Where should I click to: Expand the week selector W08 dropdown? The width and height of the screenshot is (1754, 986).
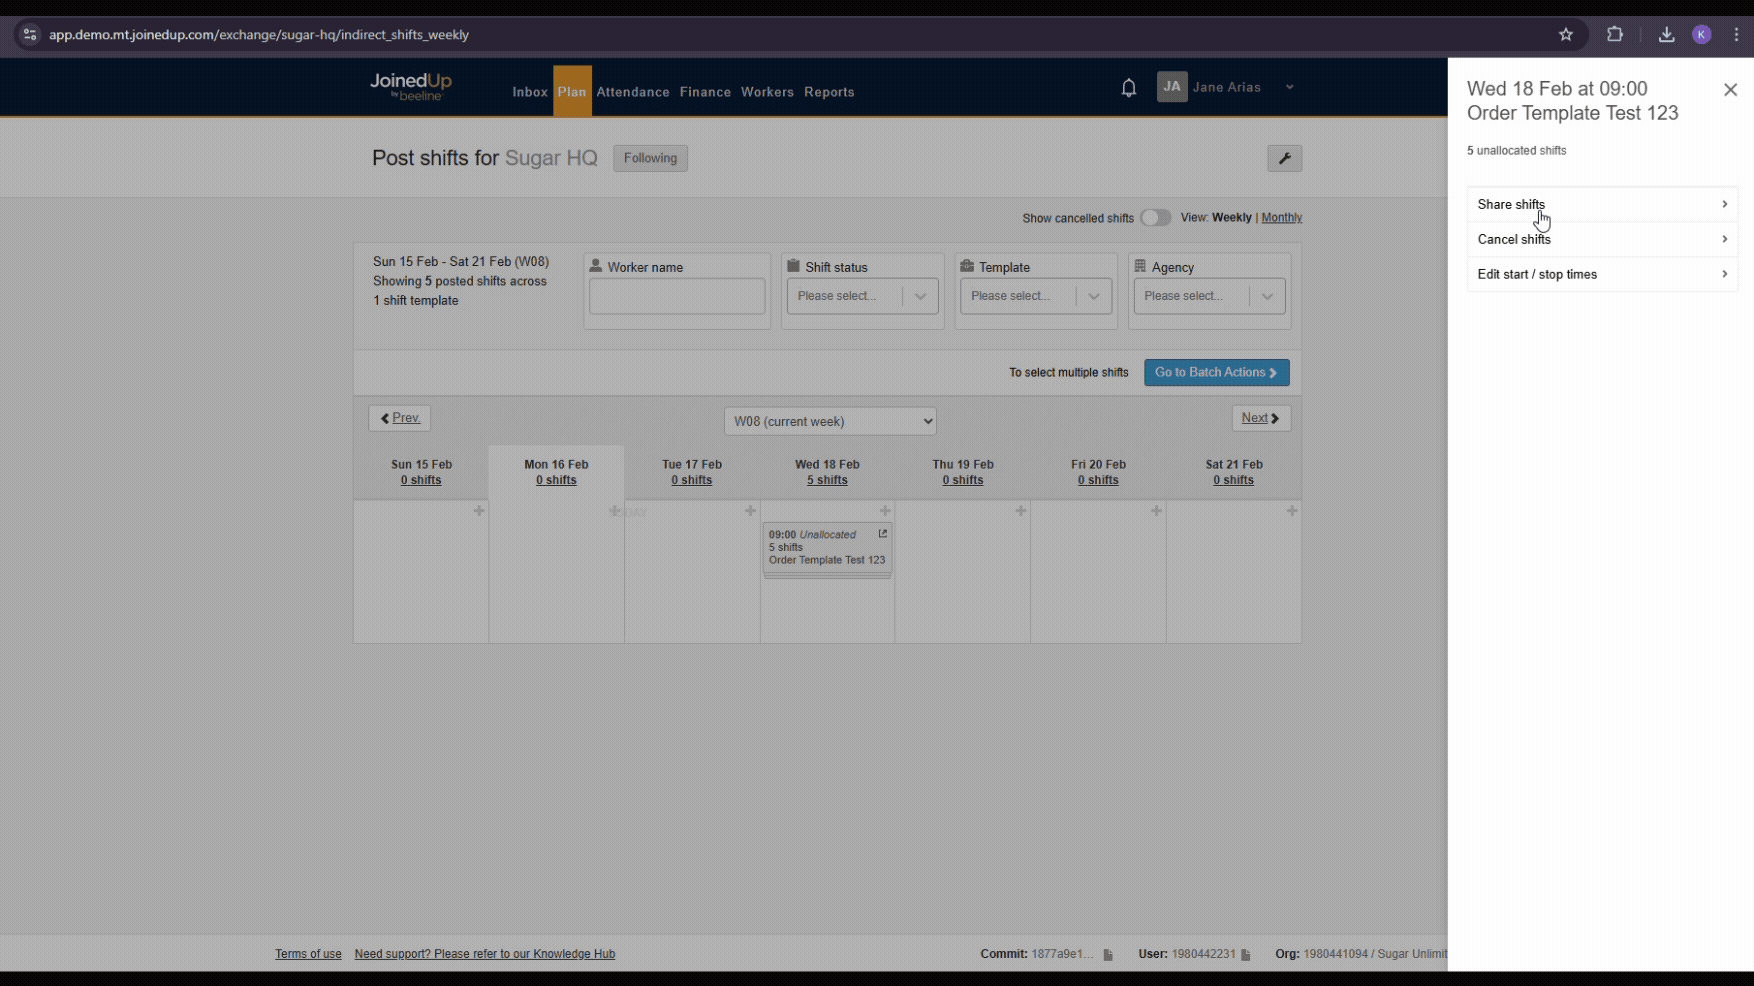(x=829, y=421)
